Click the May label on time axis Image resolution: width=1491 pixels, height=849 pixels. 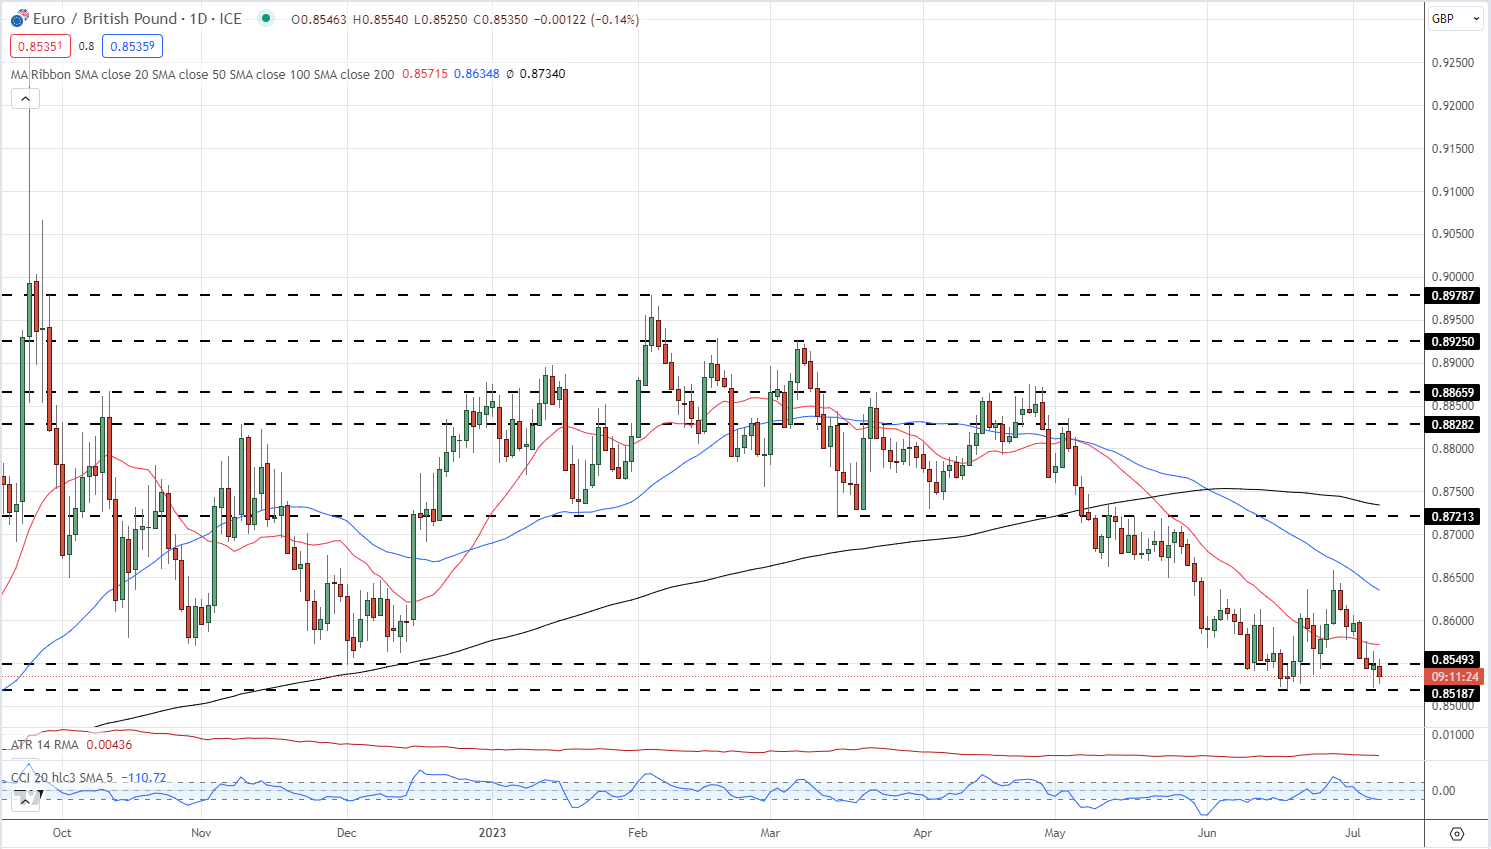click(x=1055, y=833)
